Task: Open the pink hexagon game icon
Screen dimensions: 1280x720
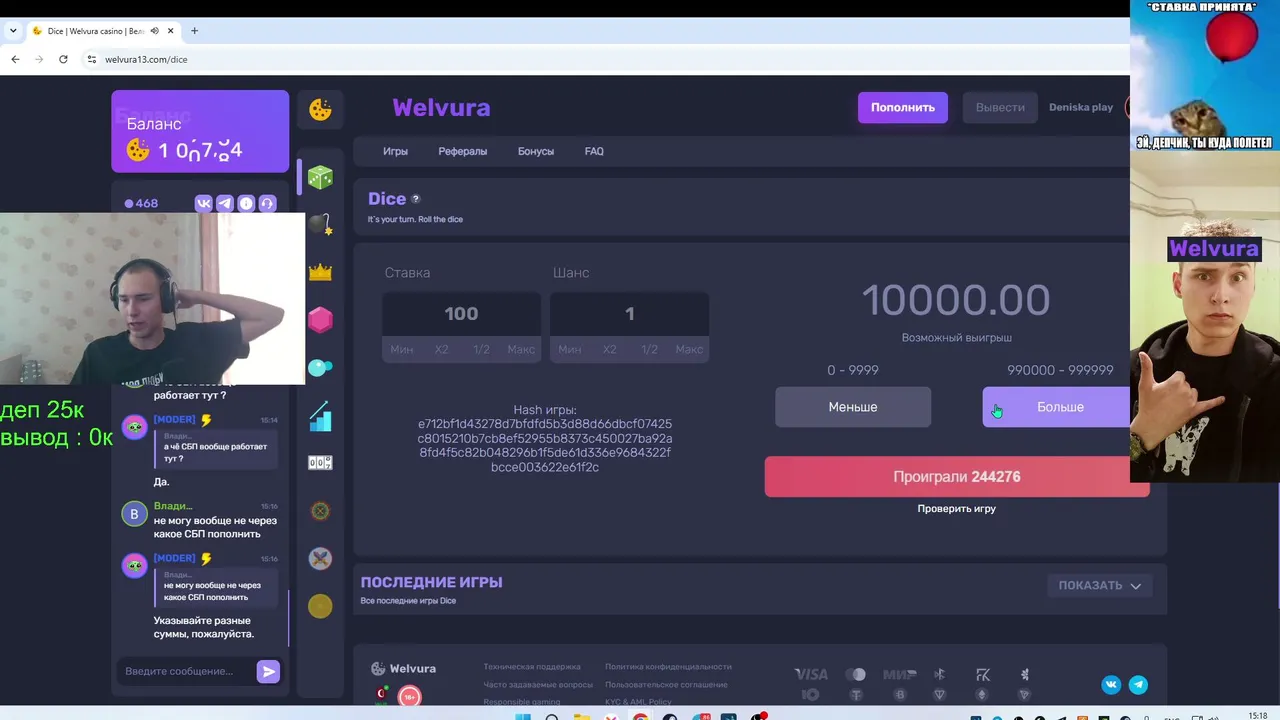Action: [320, 319]
